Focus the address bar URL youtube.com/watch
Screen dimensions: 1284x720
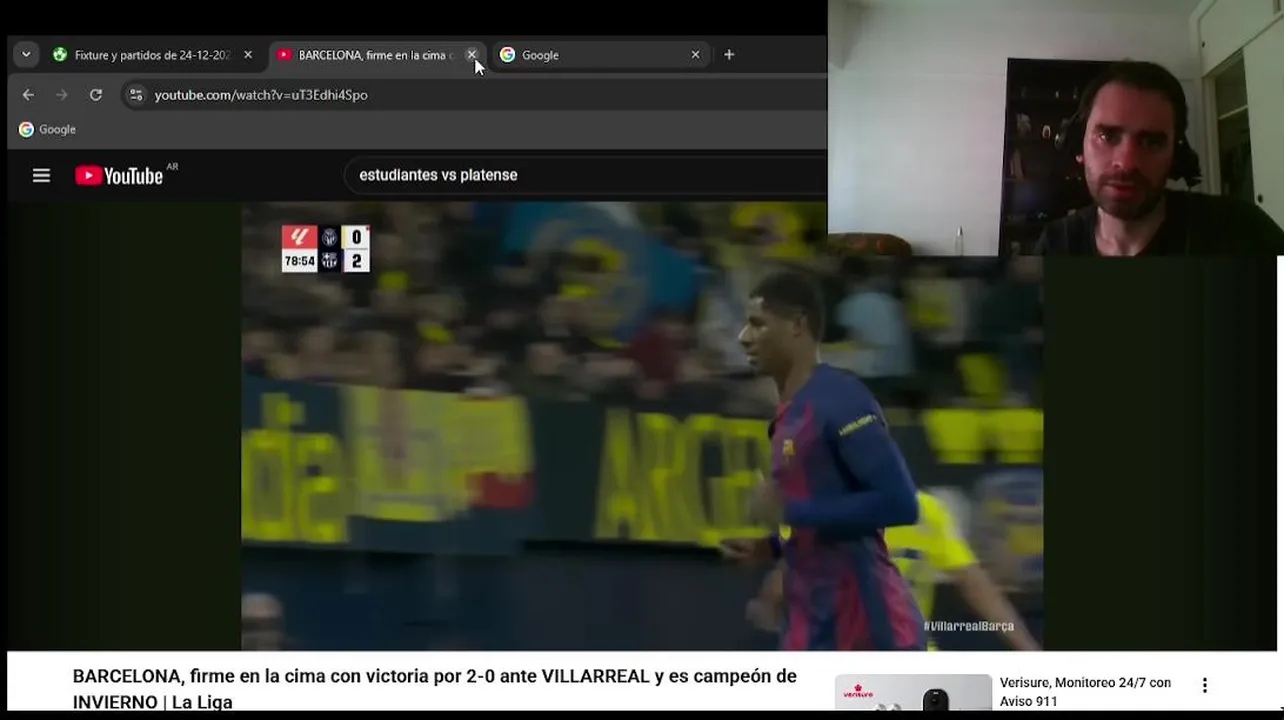[x=261, y=95]
